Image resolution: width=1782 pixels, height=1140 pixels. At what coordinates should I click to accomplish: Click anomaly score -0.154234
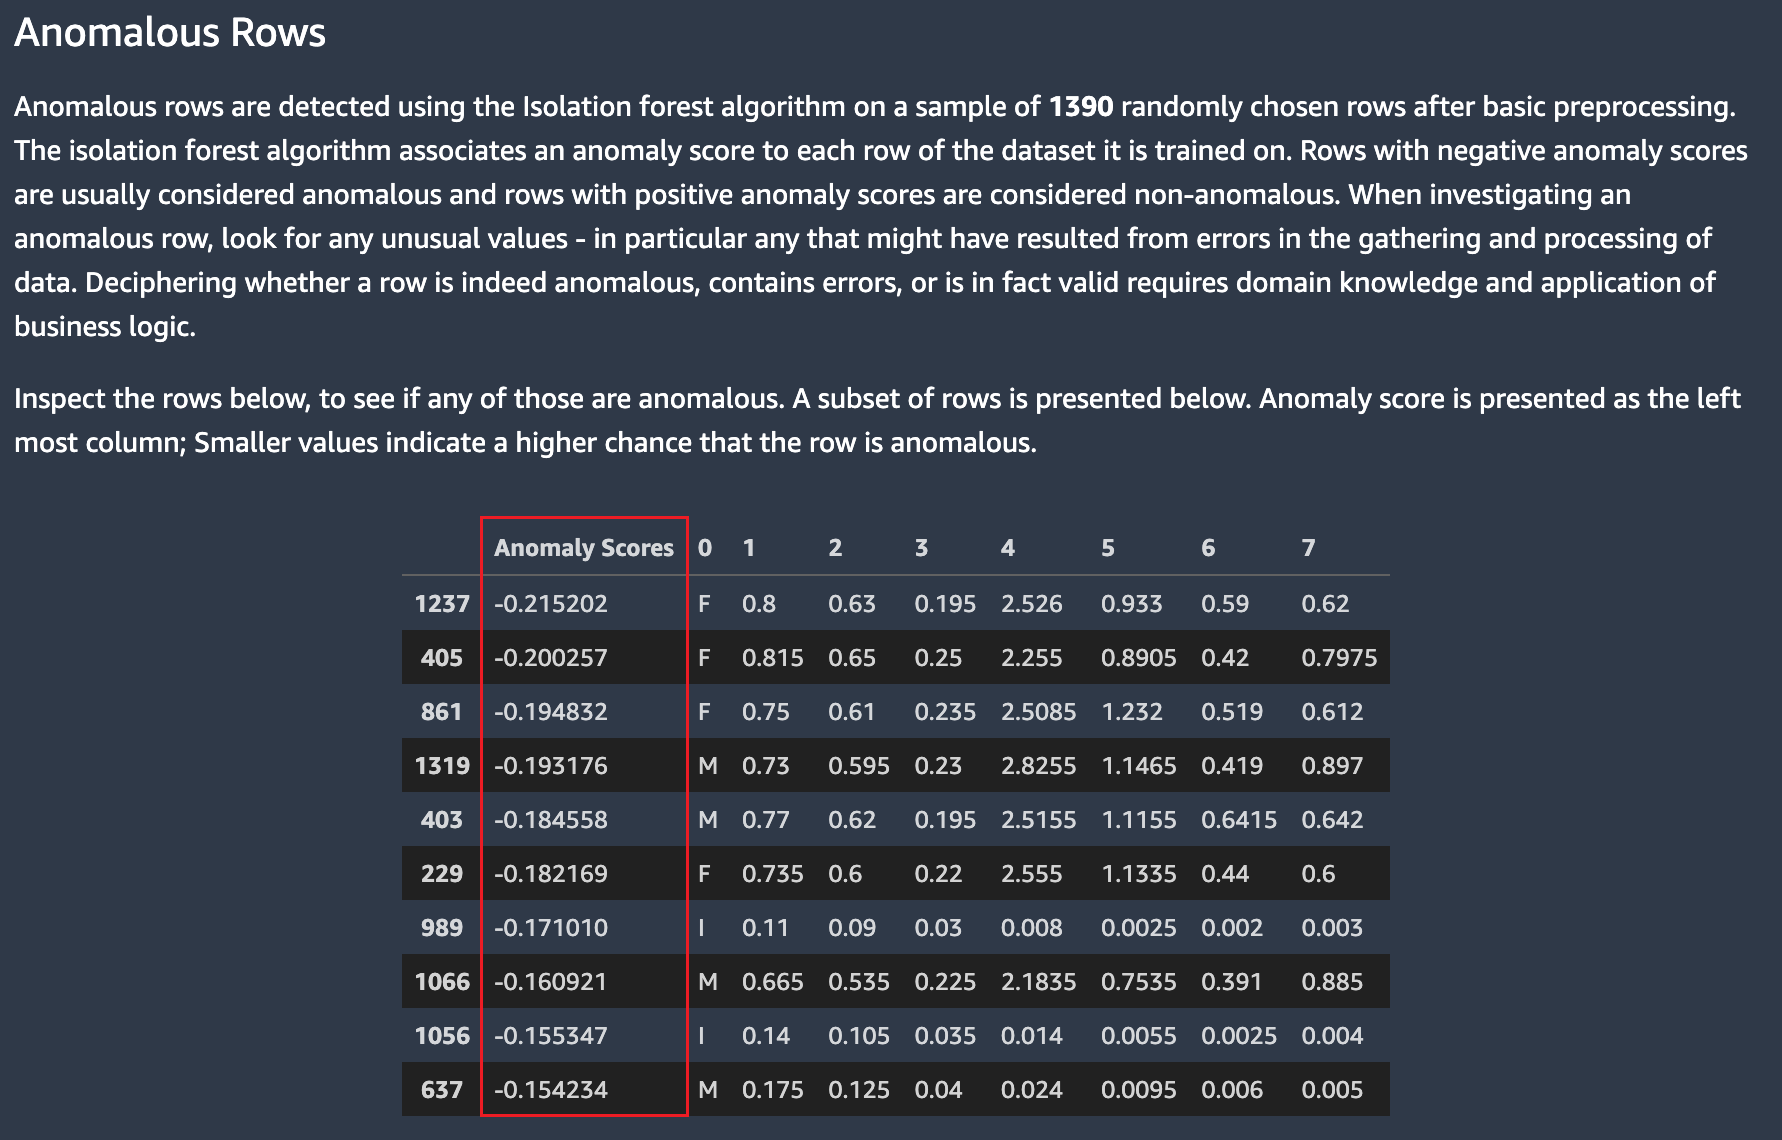(551, 1090)
